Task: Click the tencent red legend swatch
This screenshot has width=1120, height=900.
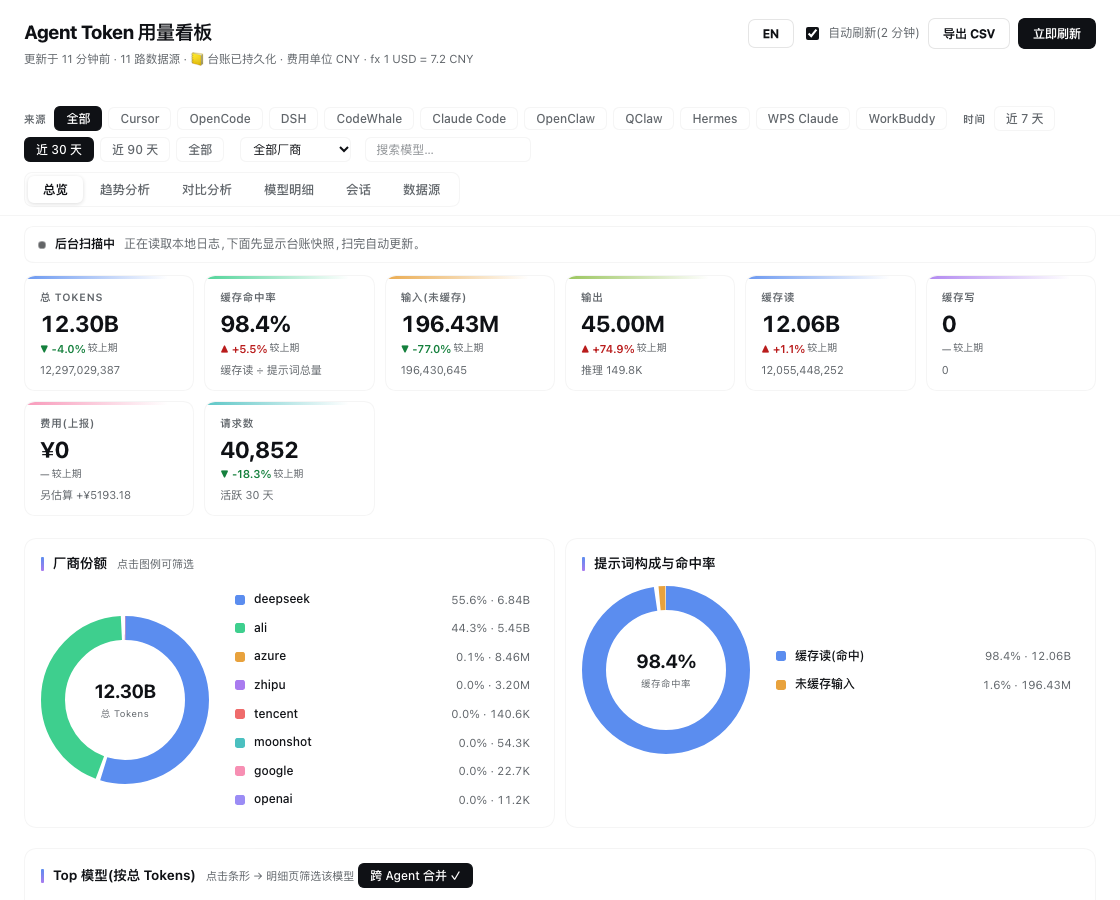Action: click(240, 714)
